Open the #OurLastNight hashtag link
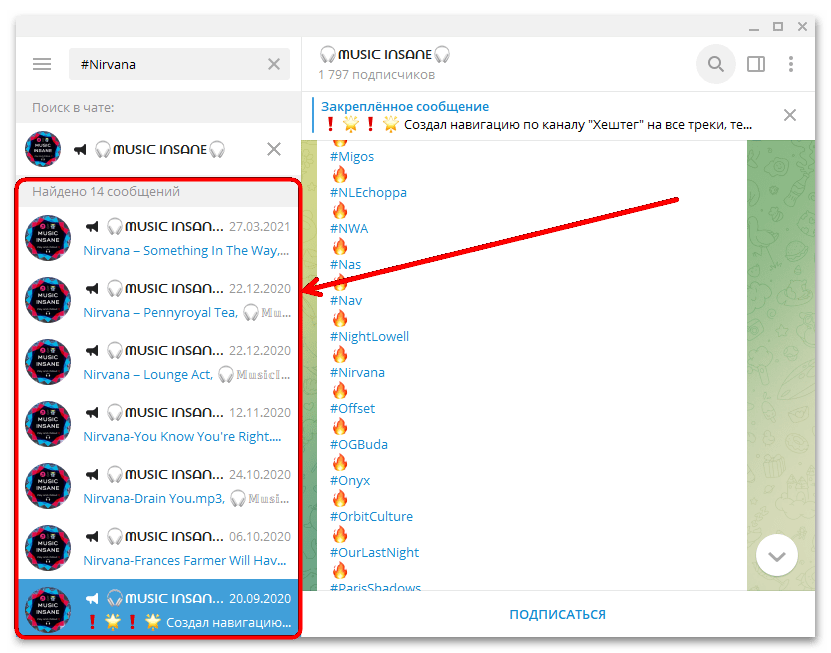The image size is (831, 653). [374, 553]
